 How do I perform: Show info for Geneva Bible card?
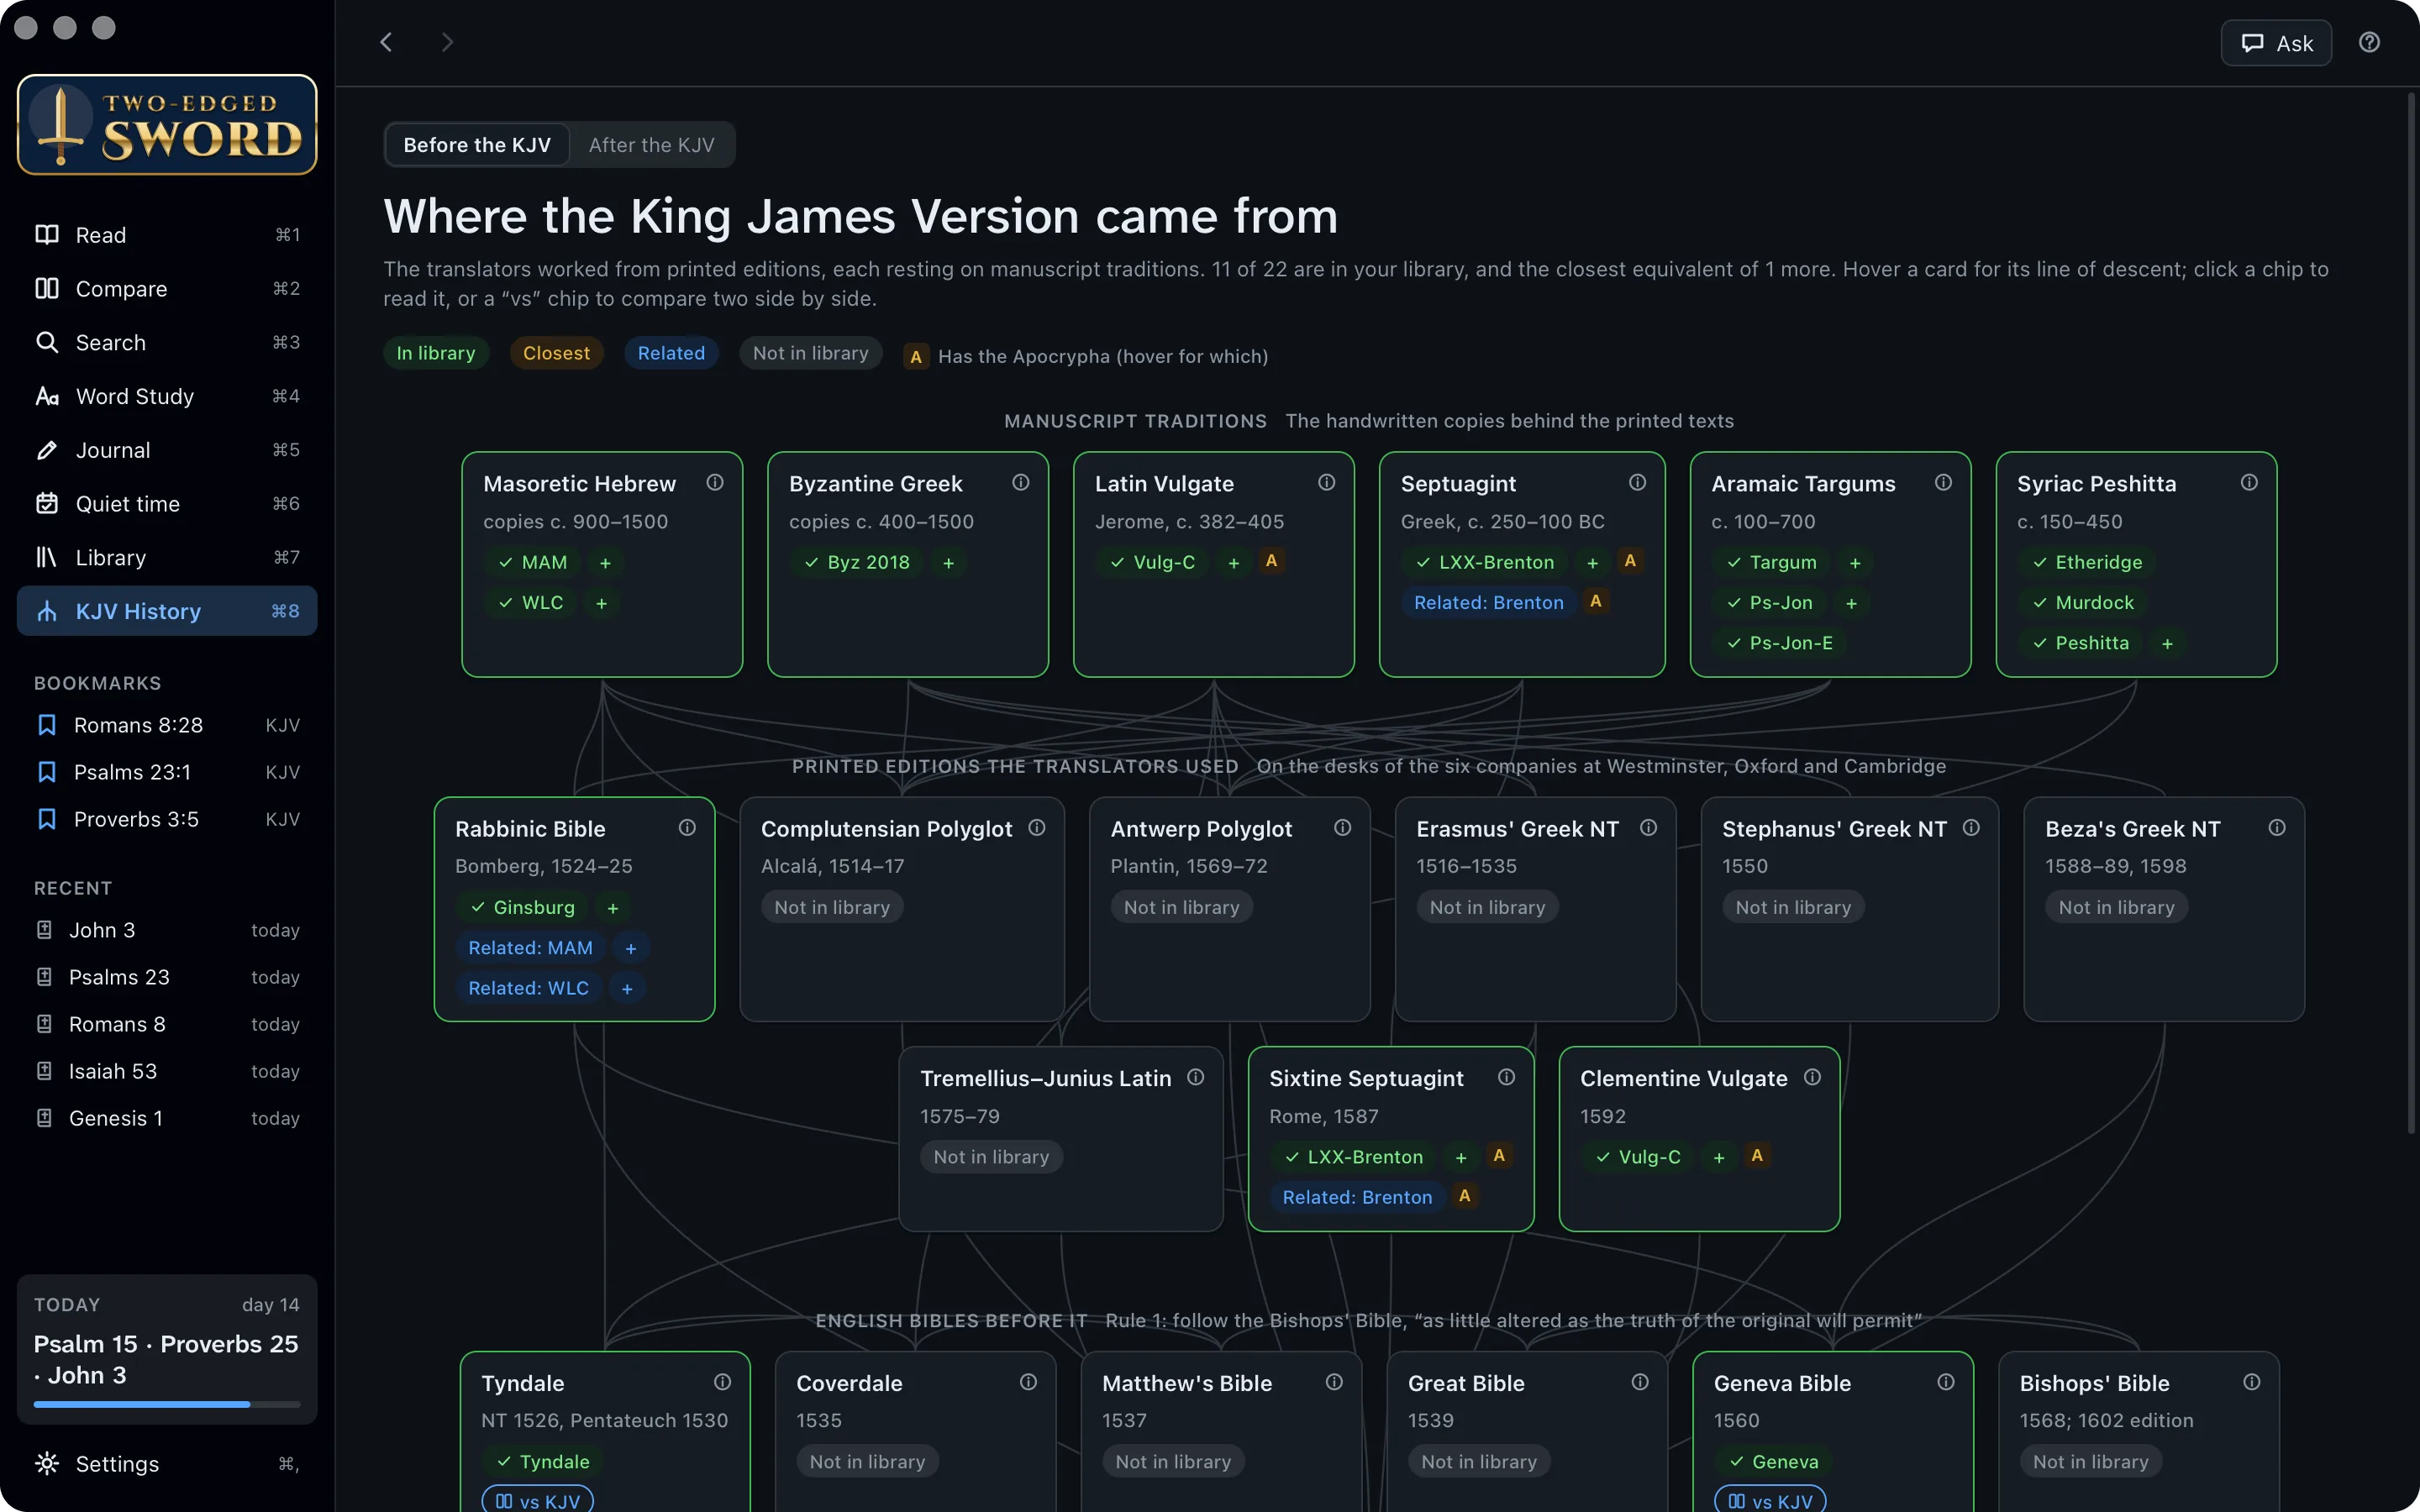(x=1946, y=1382)
